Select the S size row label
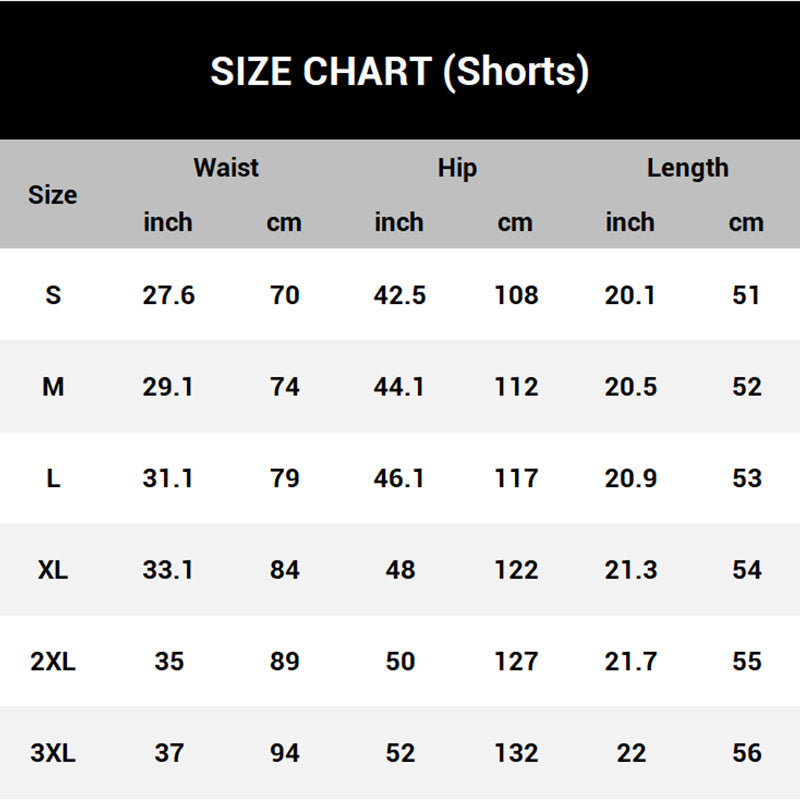The width and height of the screenshot is (800, 800). coord(53,295)
